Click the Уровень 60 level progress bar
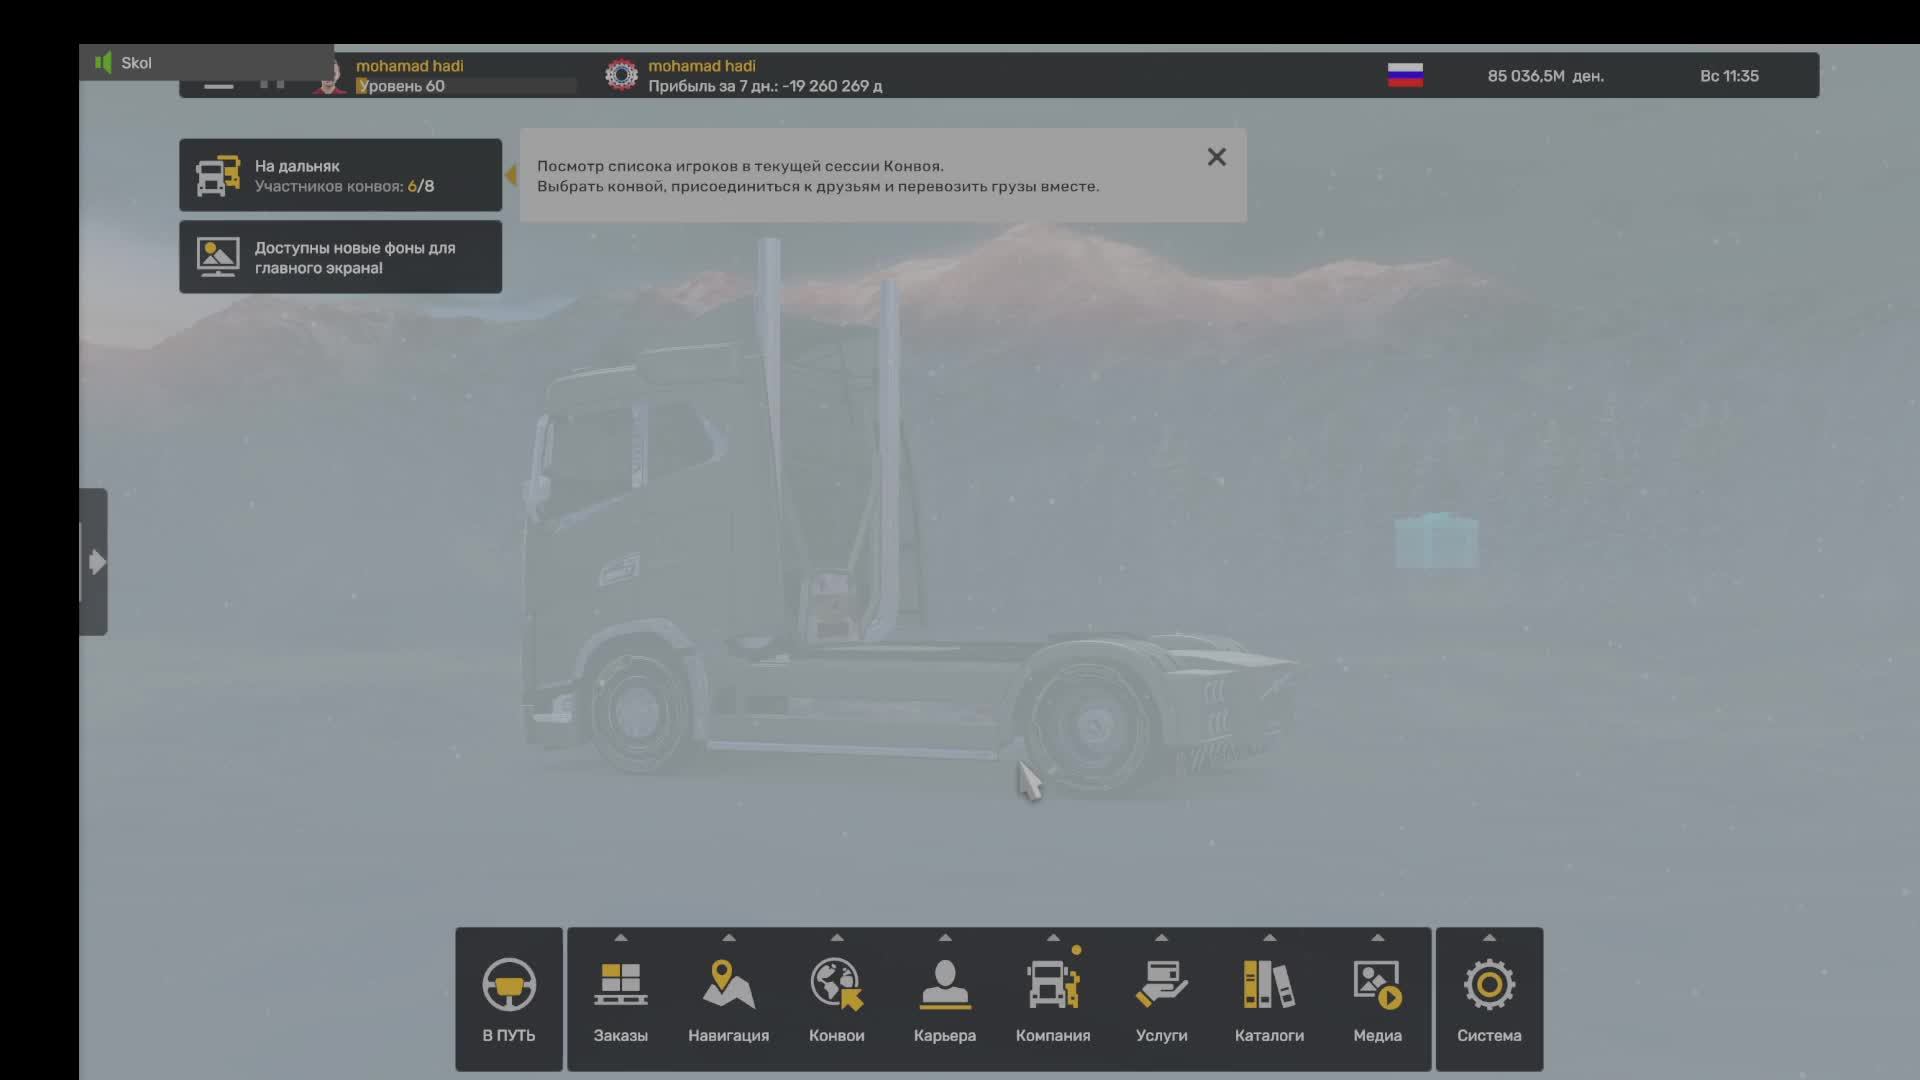The width and height of the screenshot is (1920, 1080). pyautogui.click(x=466, y=86)
